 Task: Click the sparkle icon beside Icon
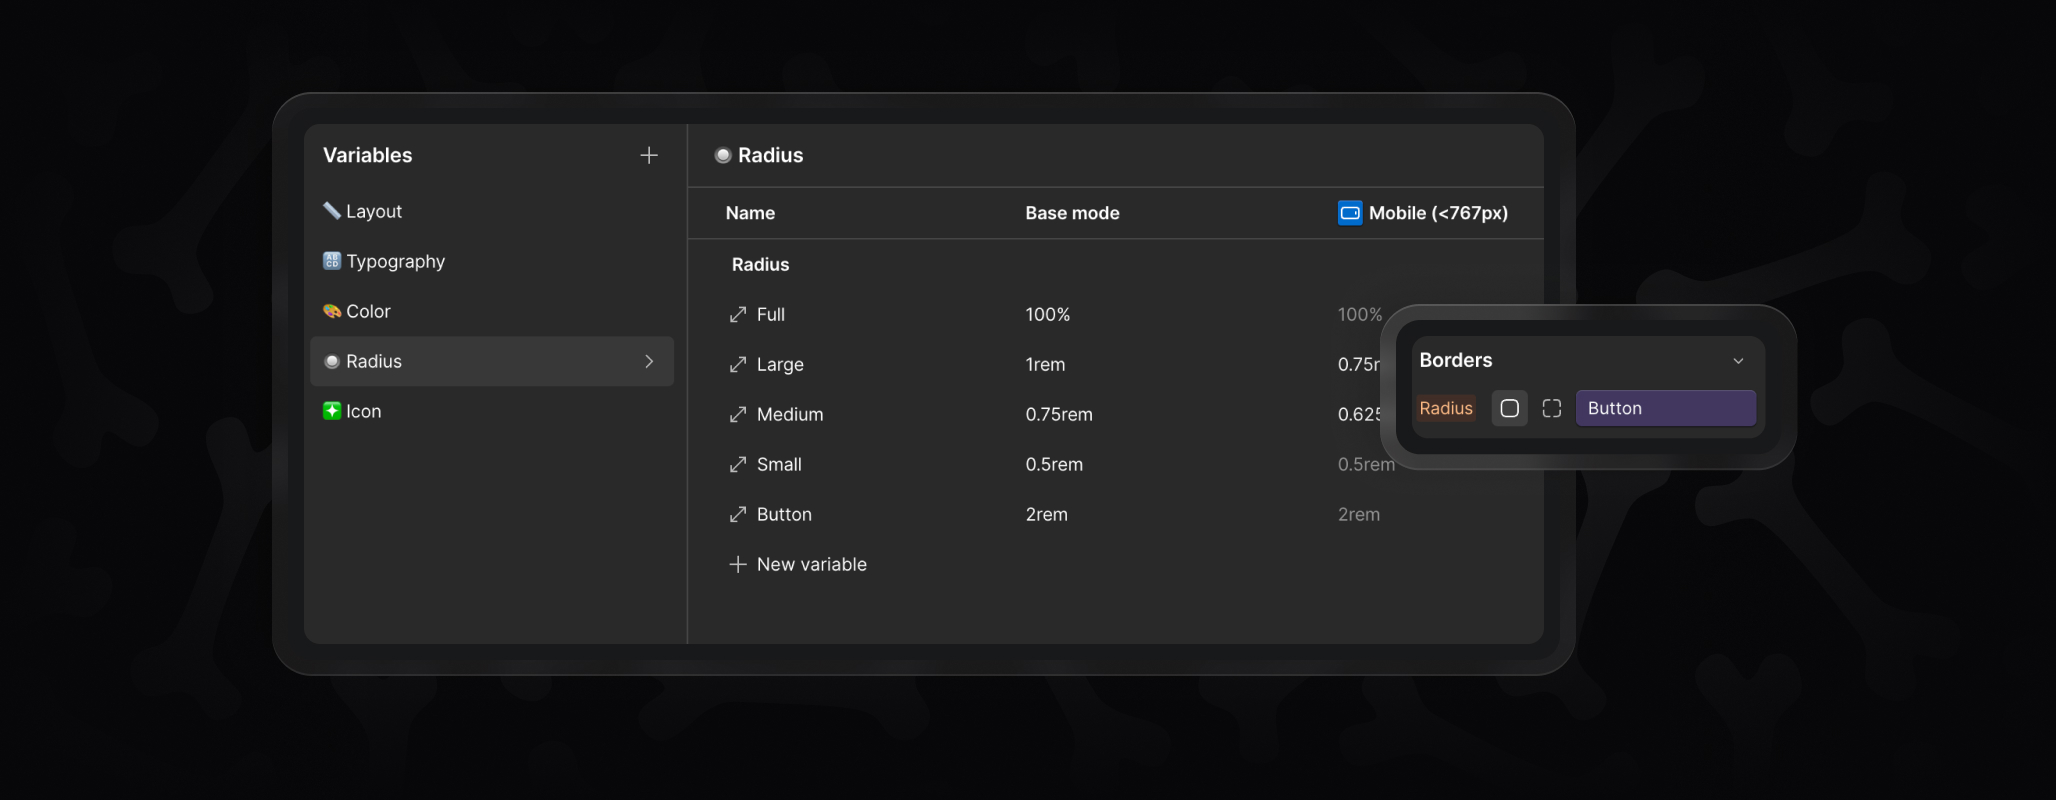pyautogui.click(x=332, y=410)
